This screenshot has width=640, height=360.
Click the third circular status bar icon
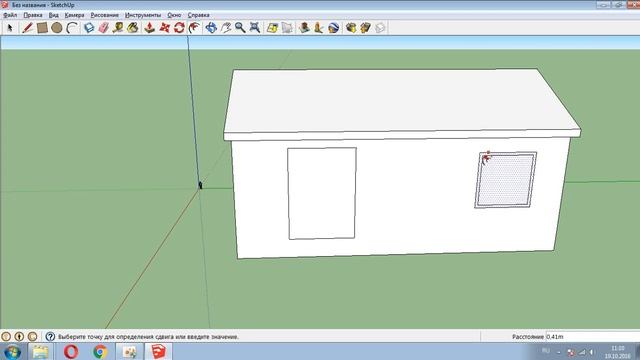click(33, 337)
